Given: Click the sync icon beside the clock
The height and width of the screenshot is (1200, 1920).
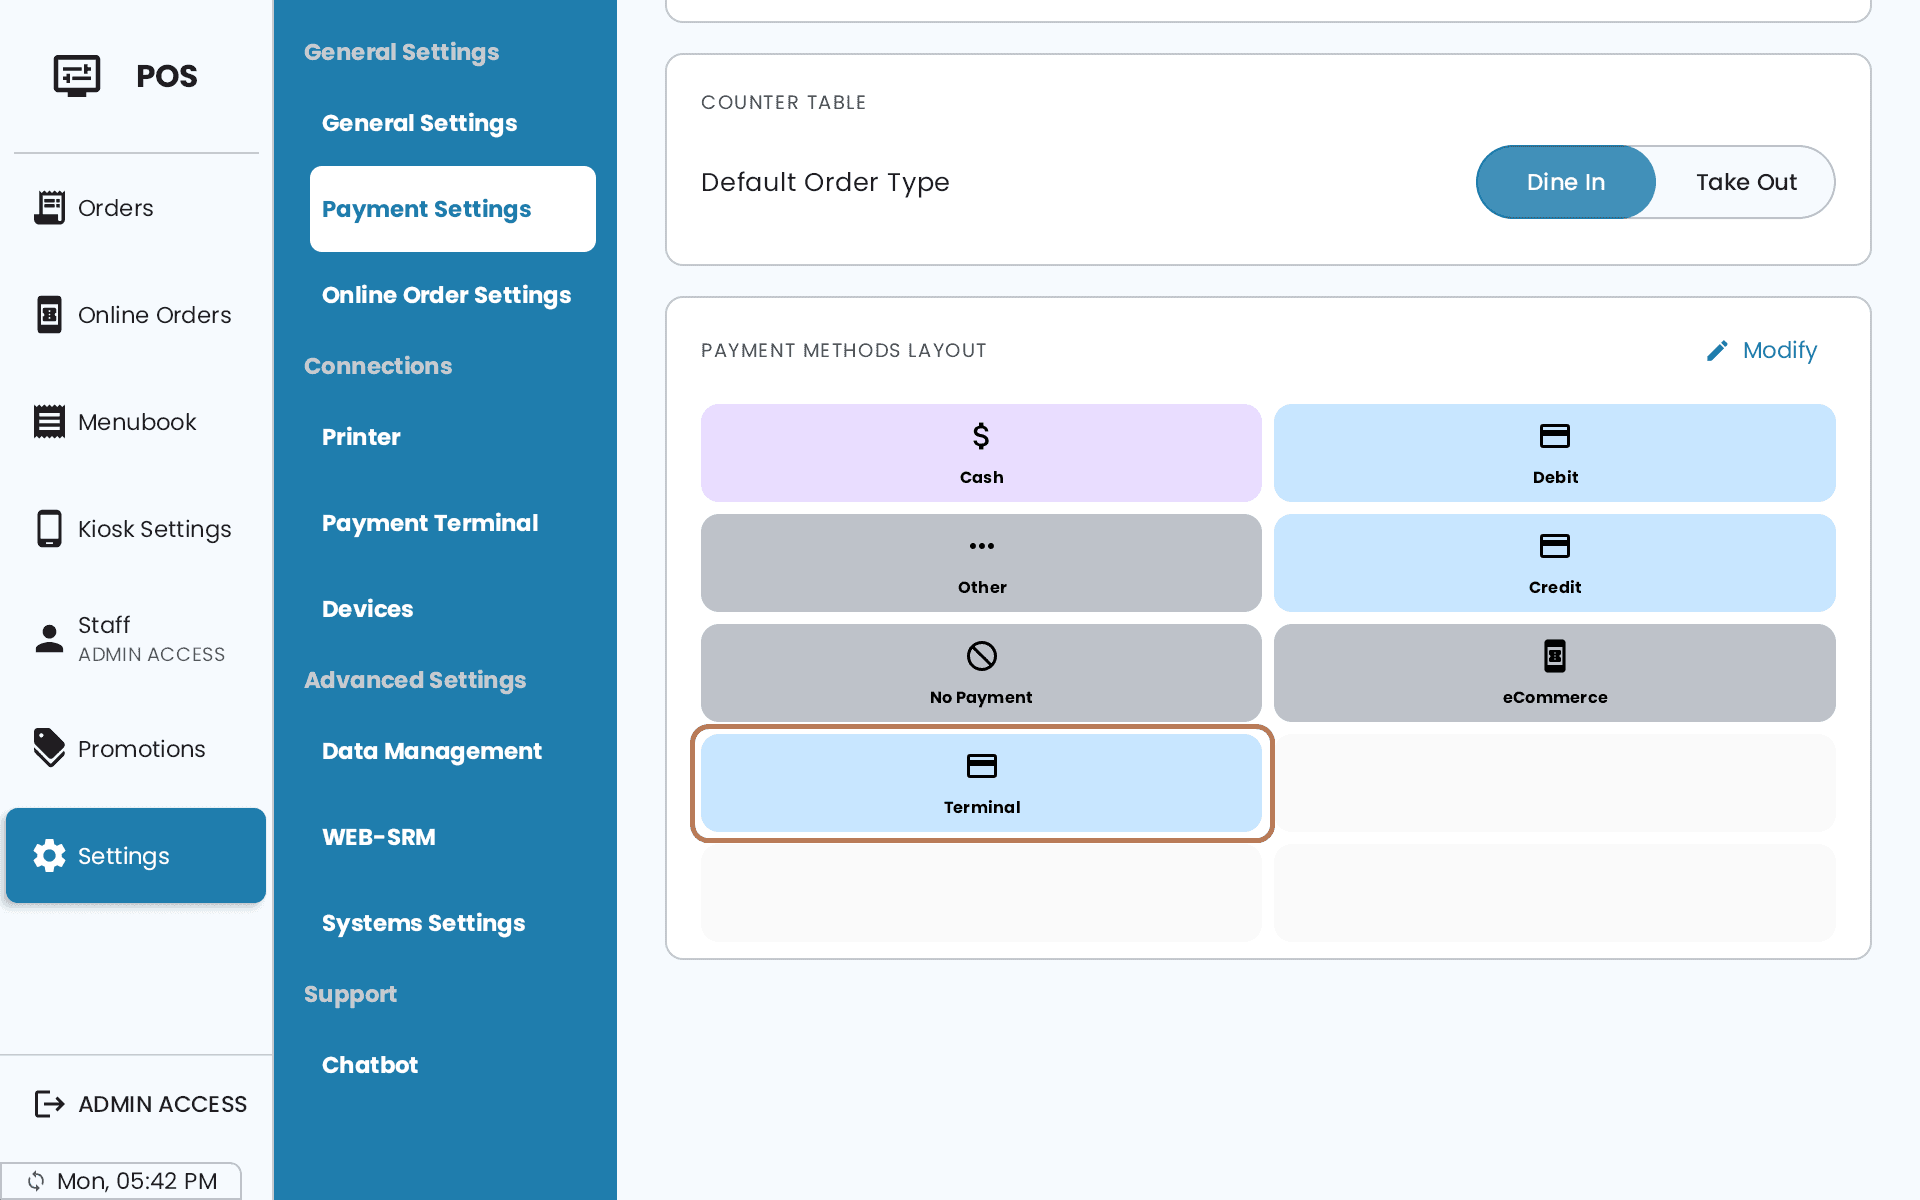Looking at the screenshot, I should coord(36,1181).
